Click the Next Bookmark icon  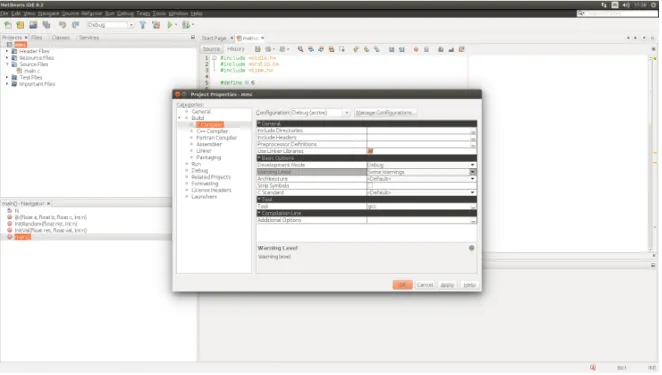coord(366,49)
